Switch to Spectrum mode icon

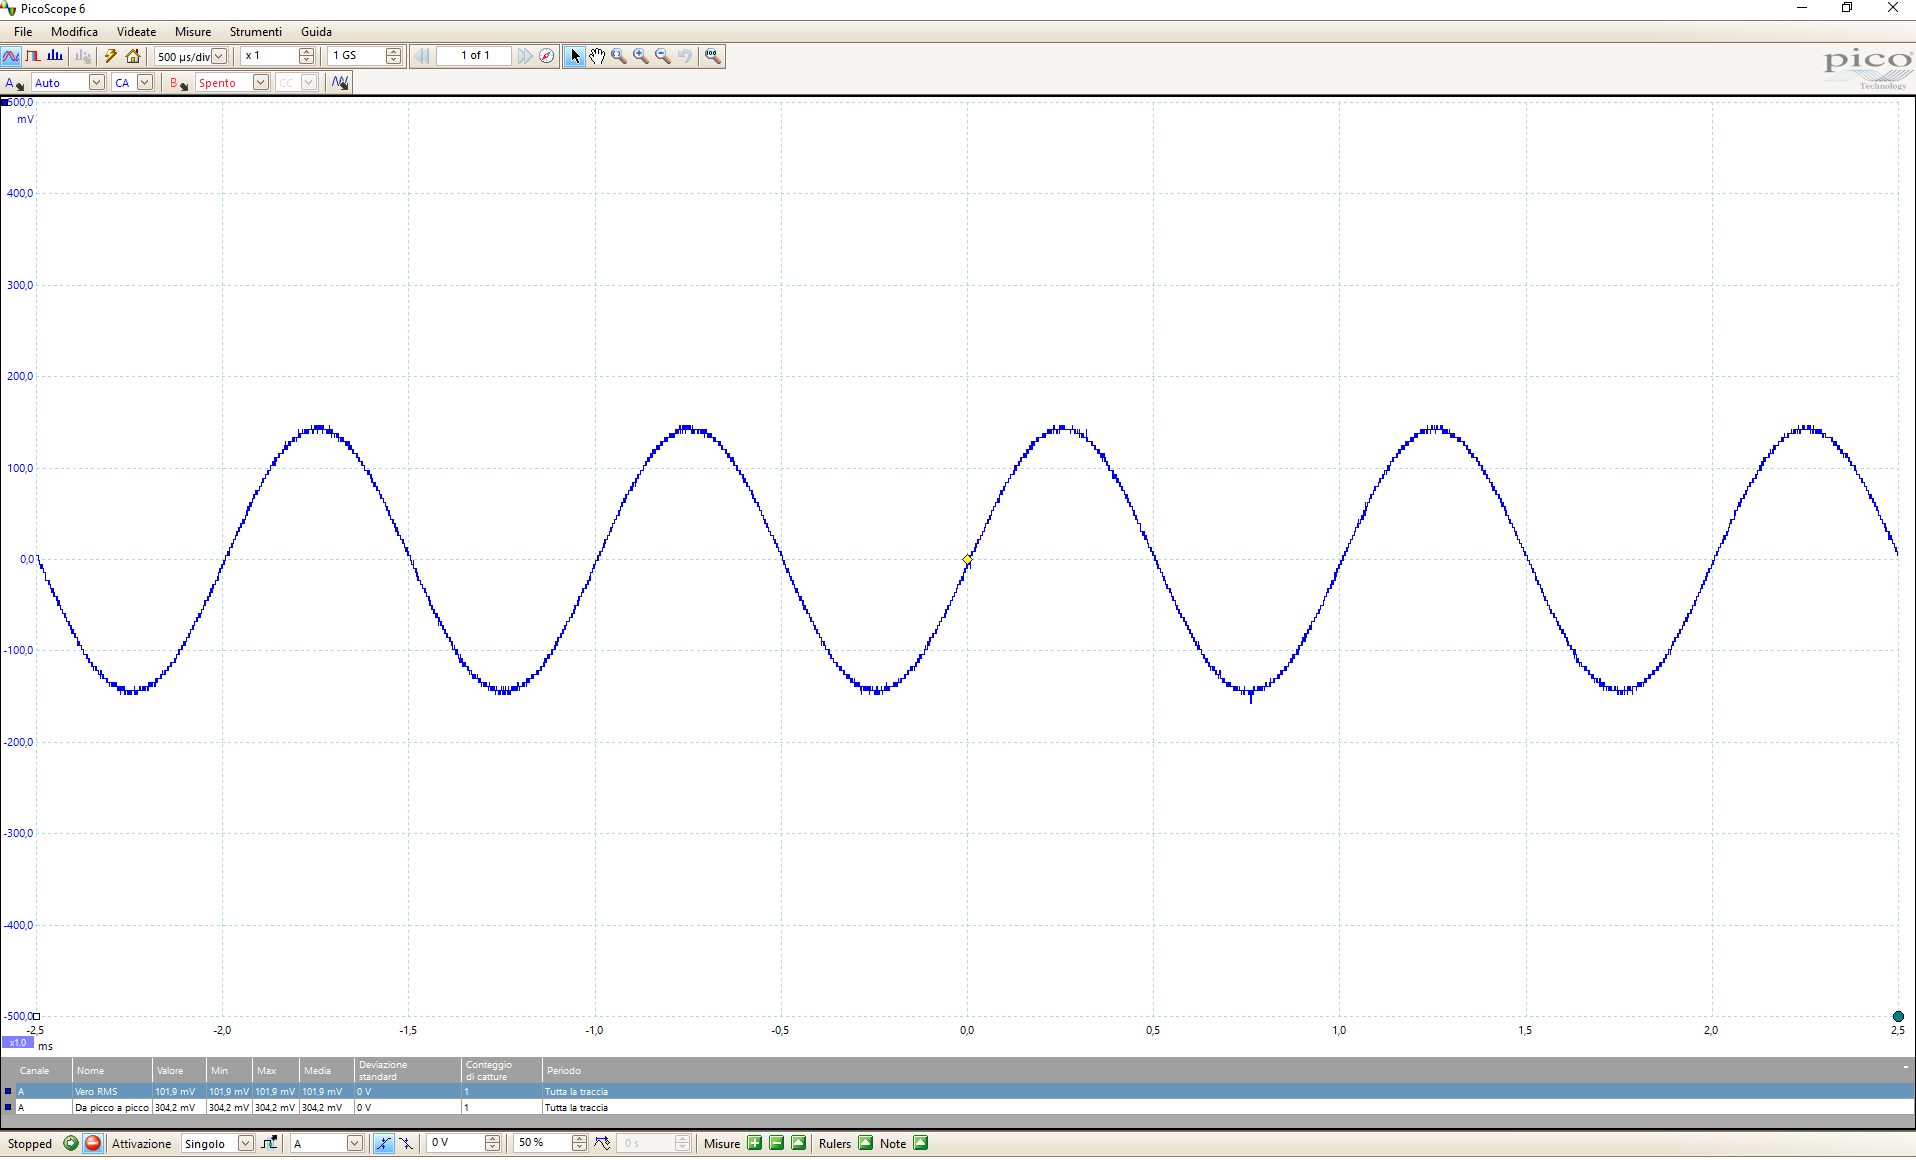point(55,56)
